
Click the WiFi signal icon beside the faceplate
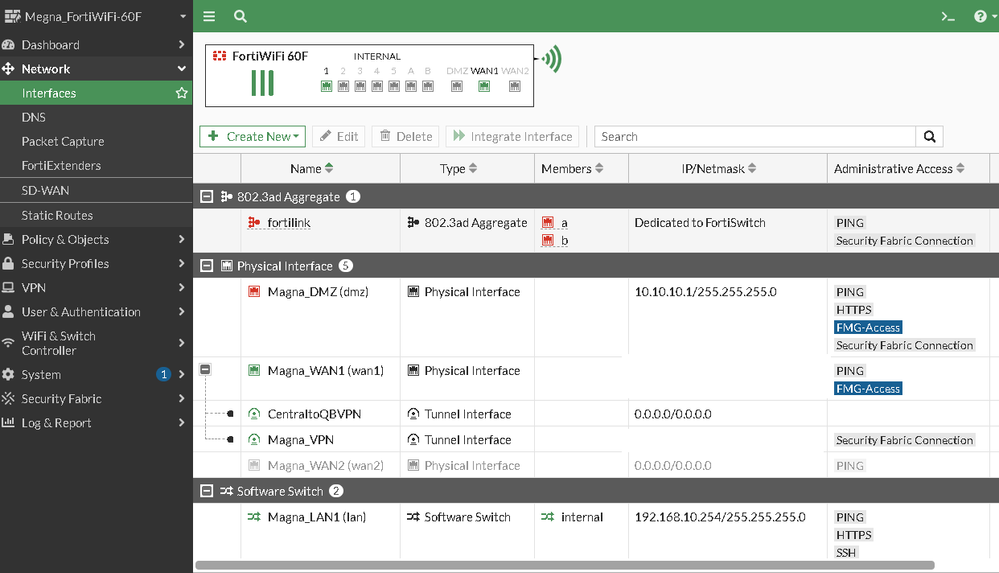point(552,59)
